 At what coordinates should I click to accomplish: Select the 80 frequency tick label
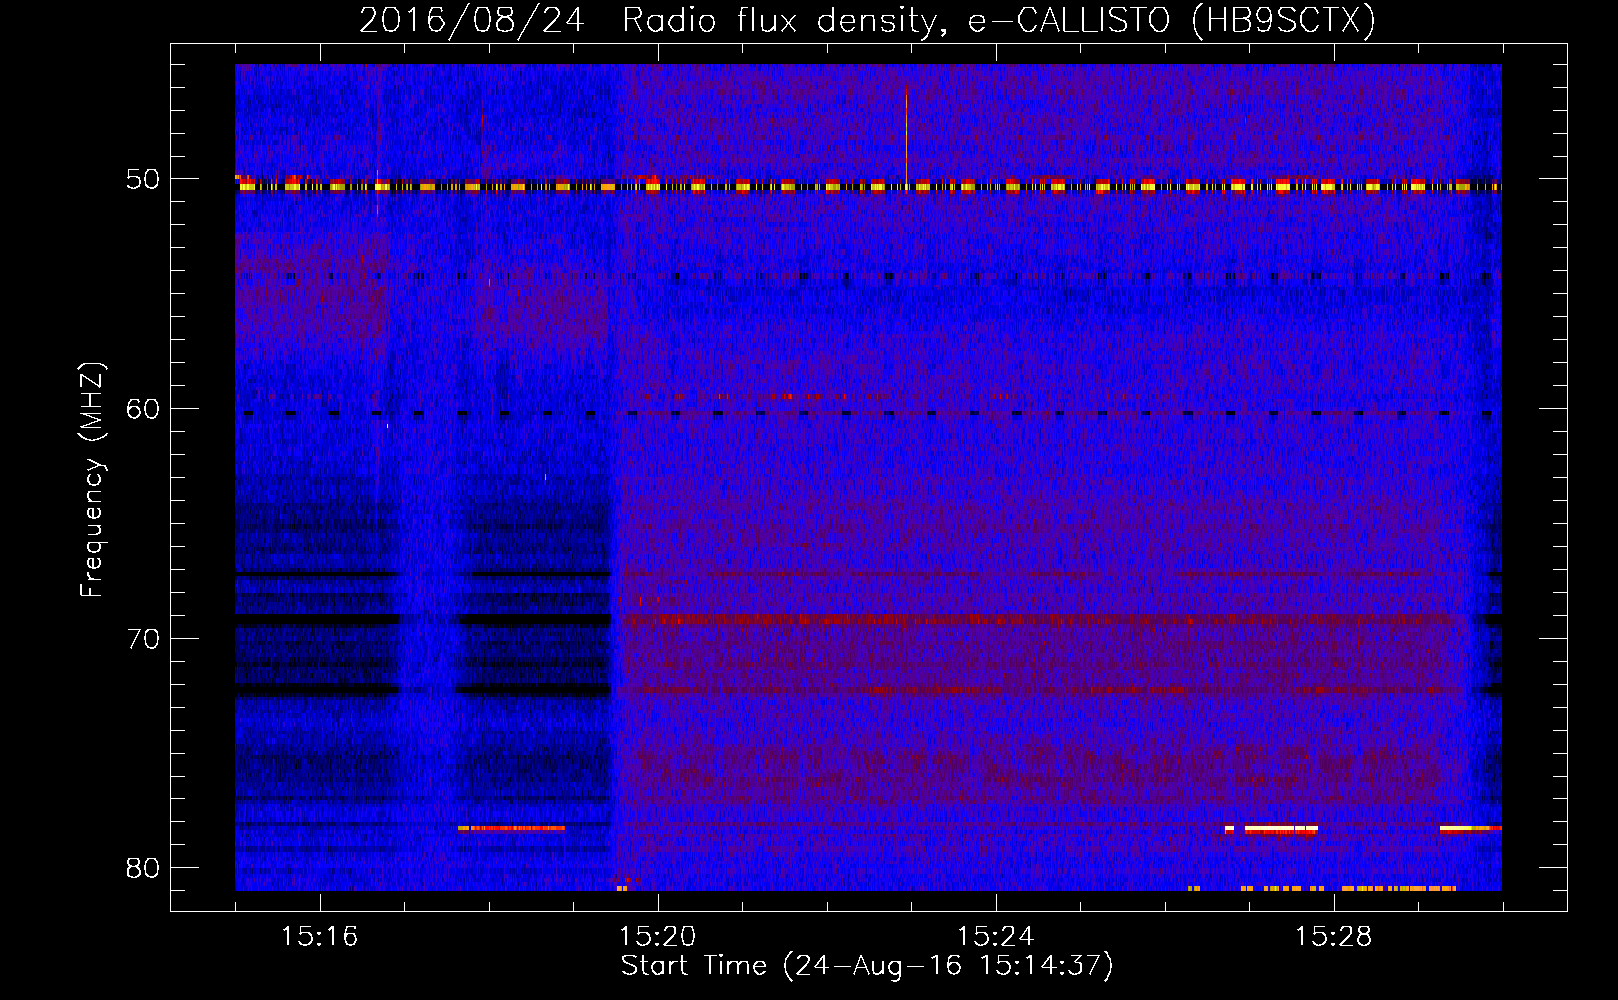point(142,867)
